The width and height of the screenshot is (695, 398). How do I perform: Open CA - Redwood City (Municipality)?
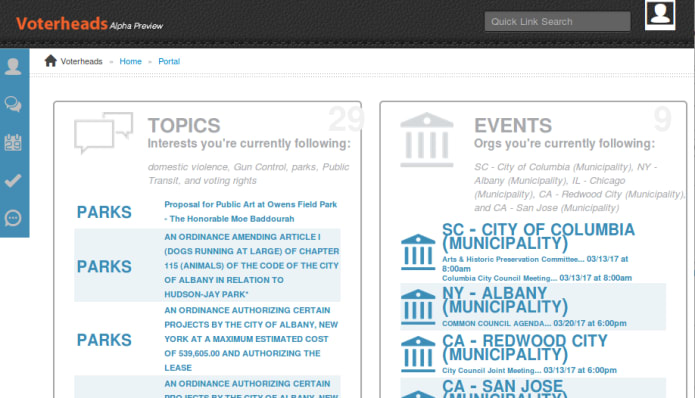pyautogui.click(x=525, y=347)
